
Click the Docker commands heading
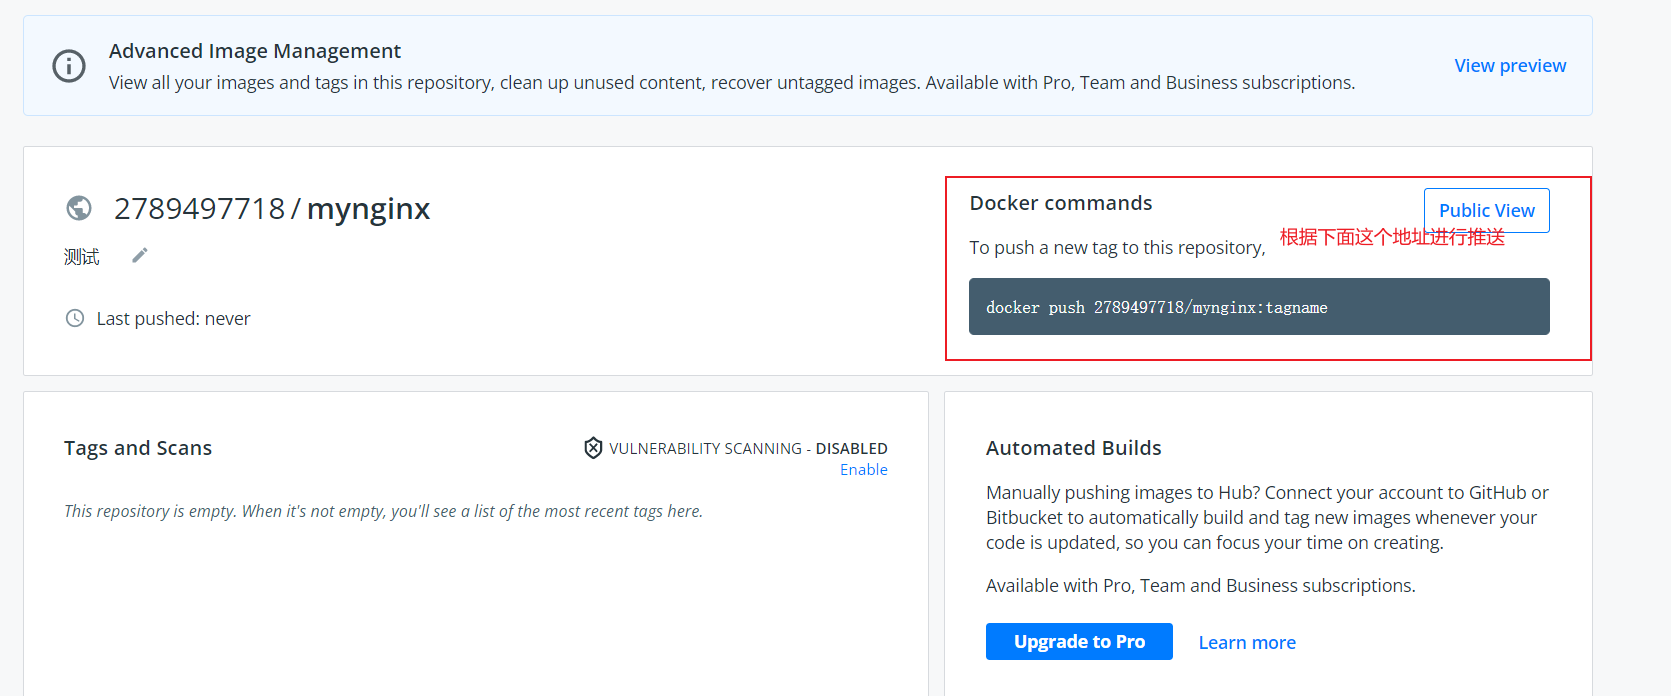point(1060,203)
